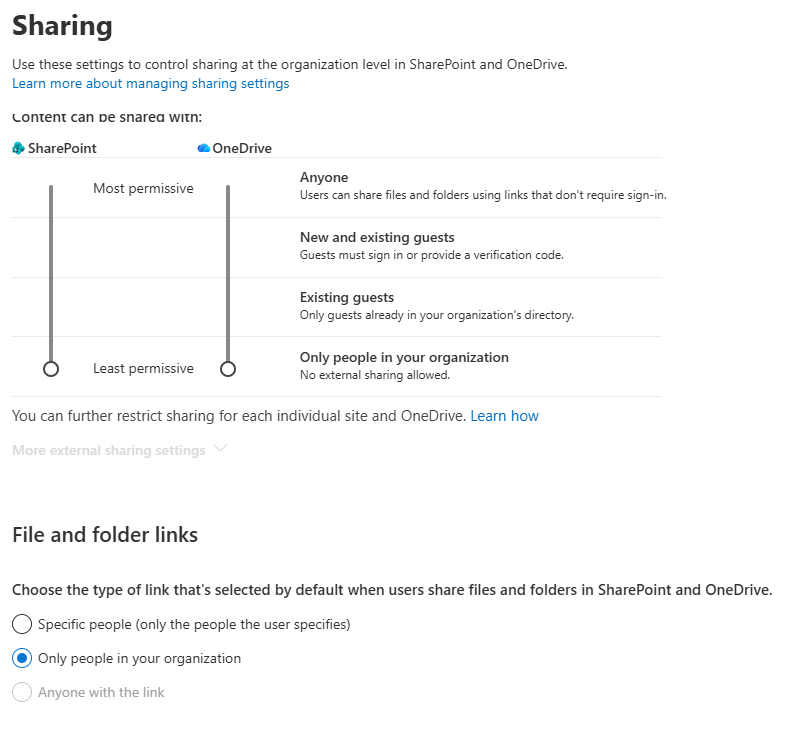
Task: Click the OneDrive slider handle
Action: [228, 368]
